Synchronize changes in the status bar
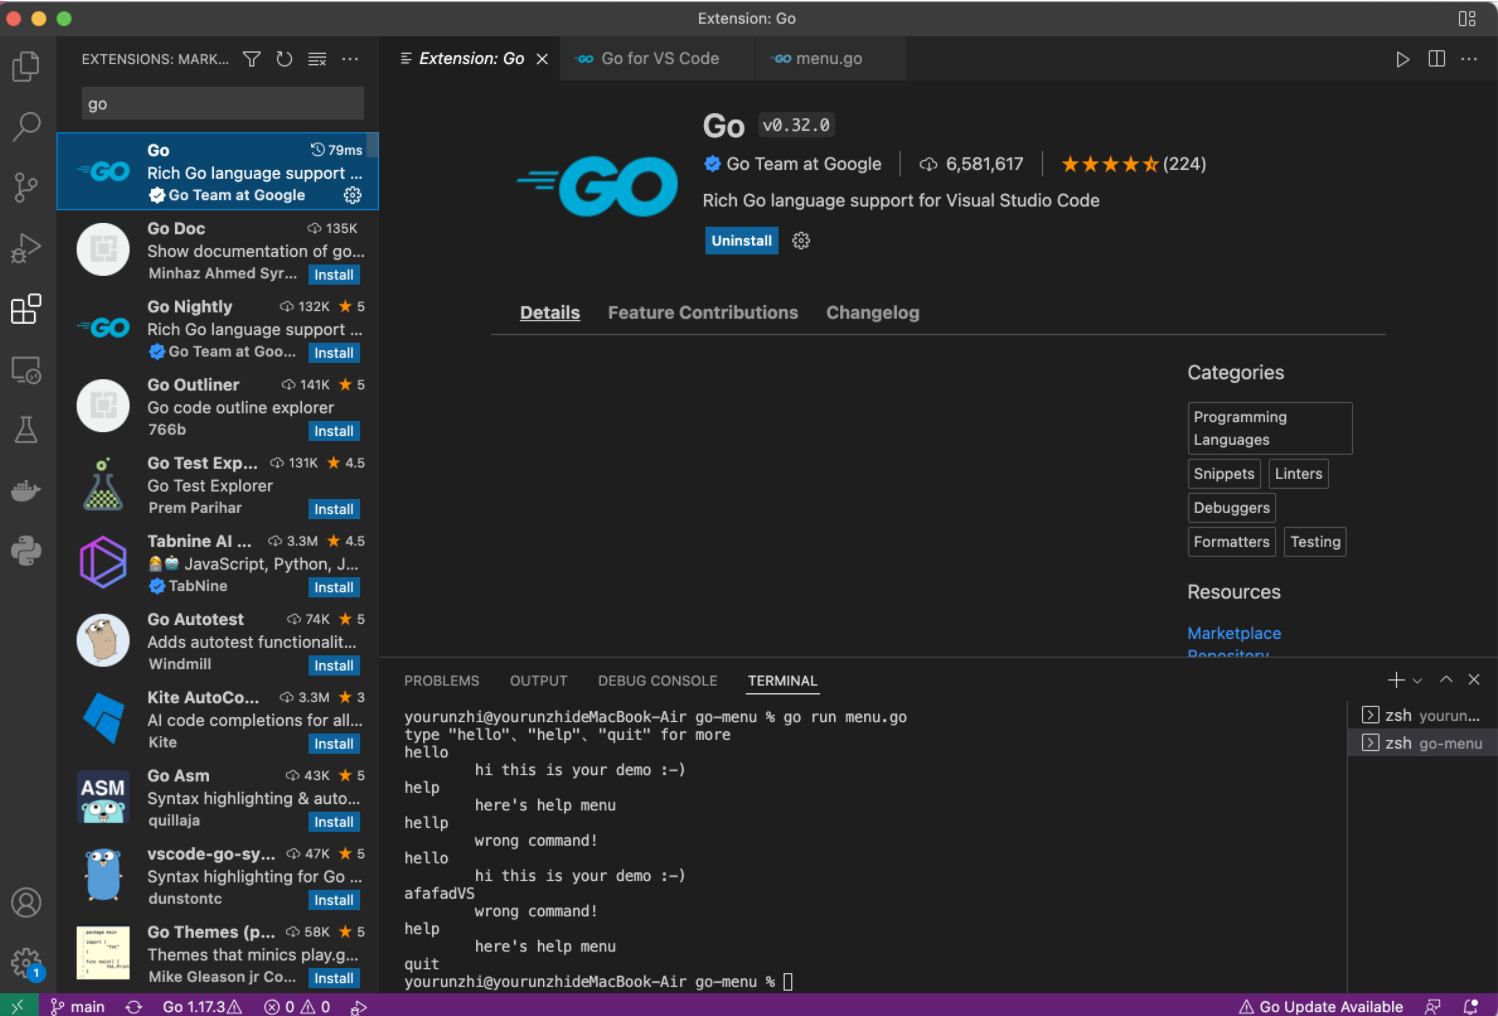1498x1016 pixels. (134, 1006)
